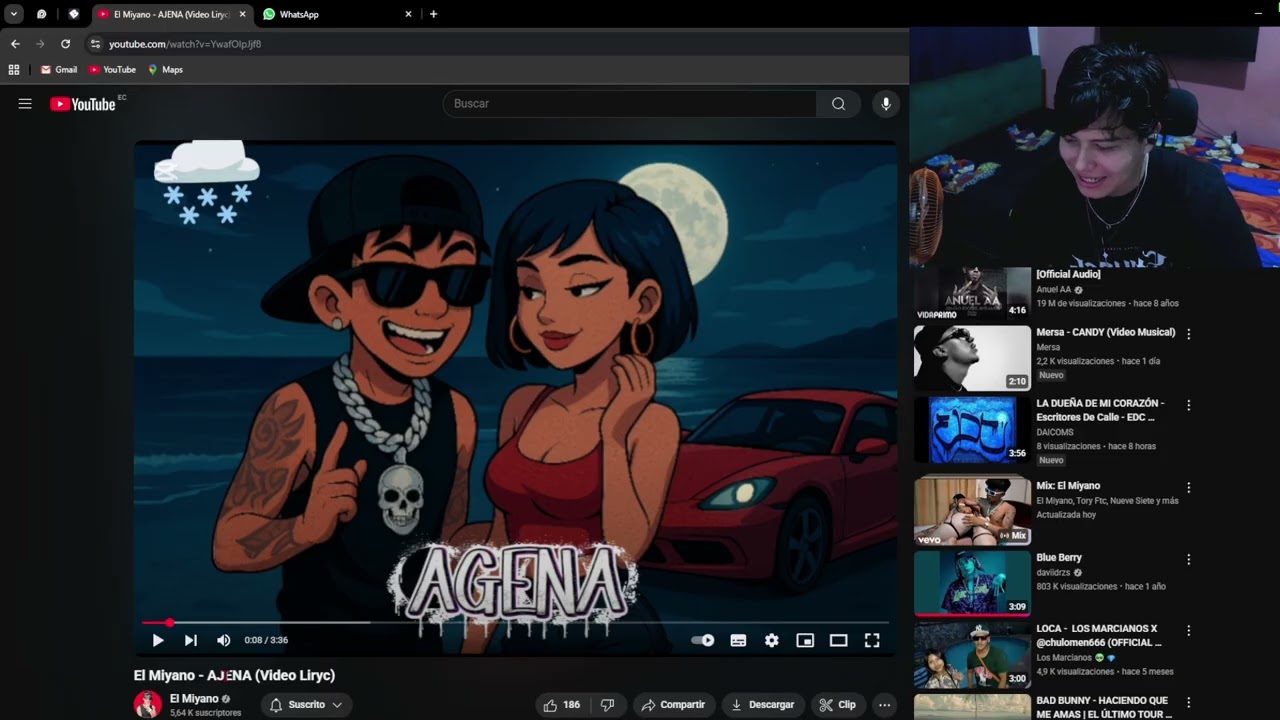The width and height of the screenshot is (1280, 720).
Task: Go to the YouTube home logo
Action: click(x=83, y=104)
